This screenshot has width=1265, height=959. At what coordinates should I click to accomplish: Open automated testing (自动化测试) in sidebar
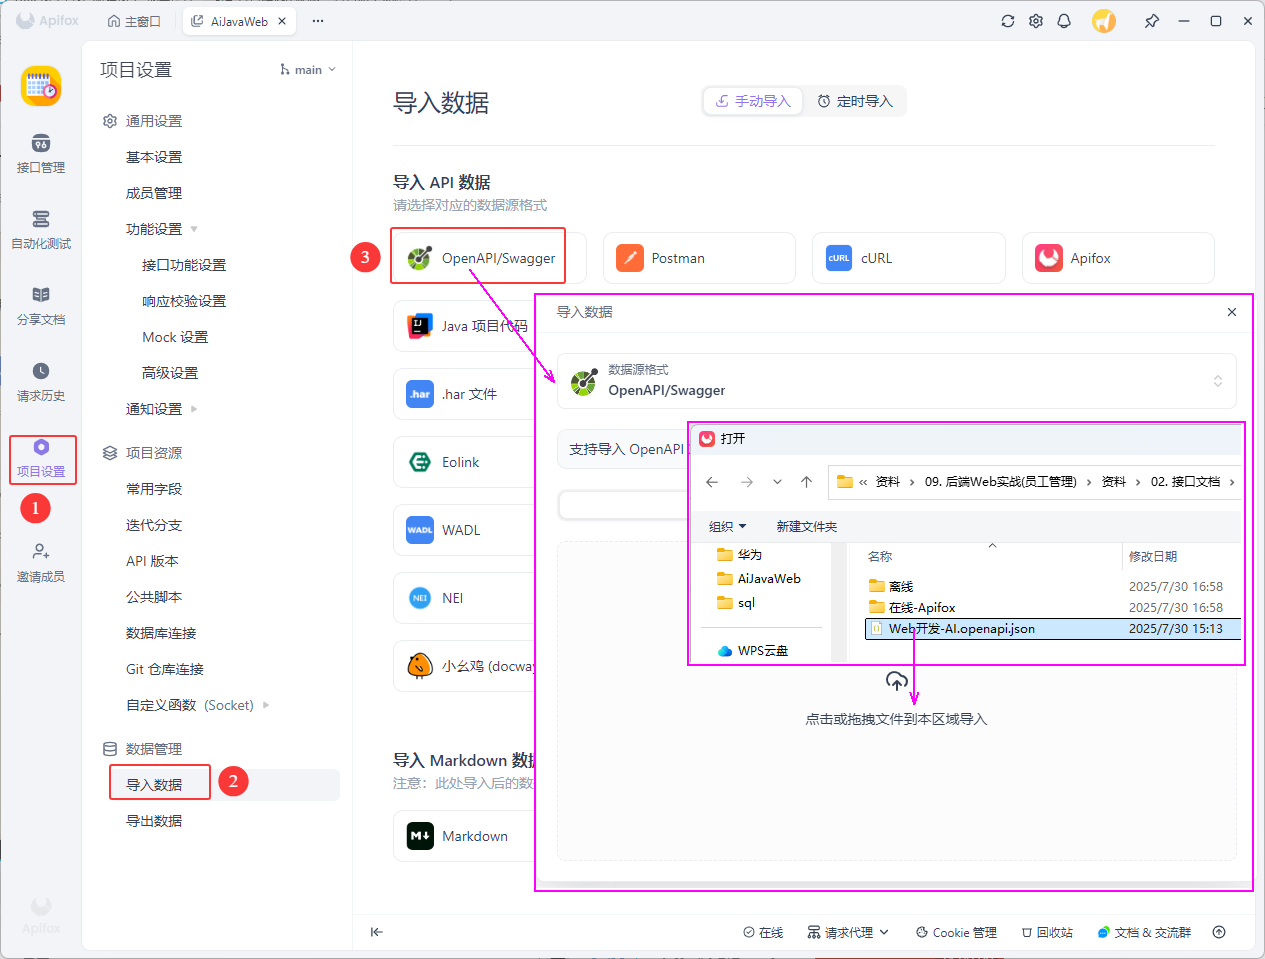40,229
